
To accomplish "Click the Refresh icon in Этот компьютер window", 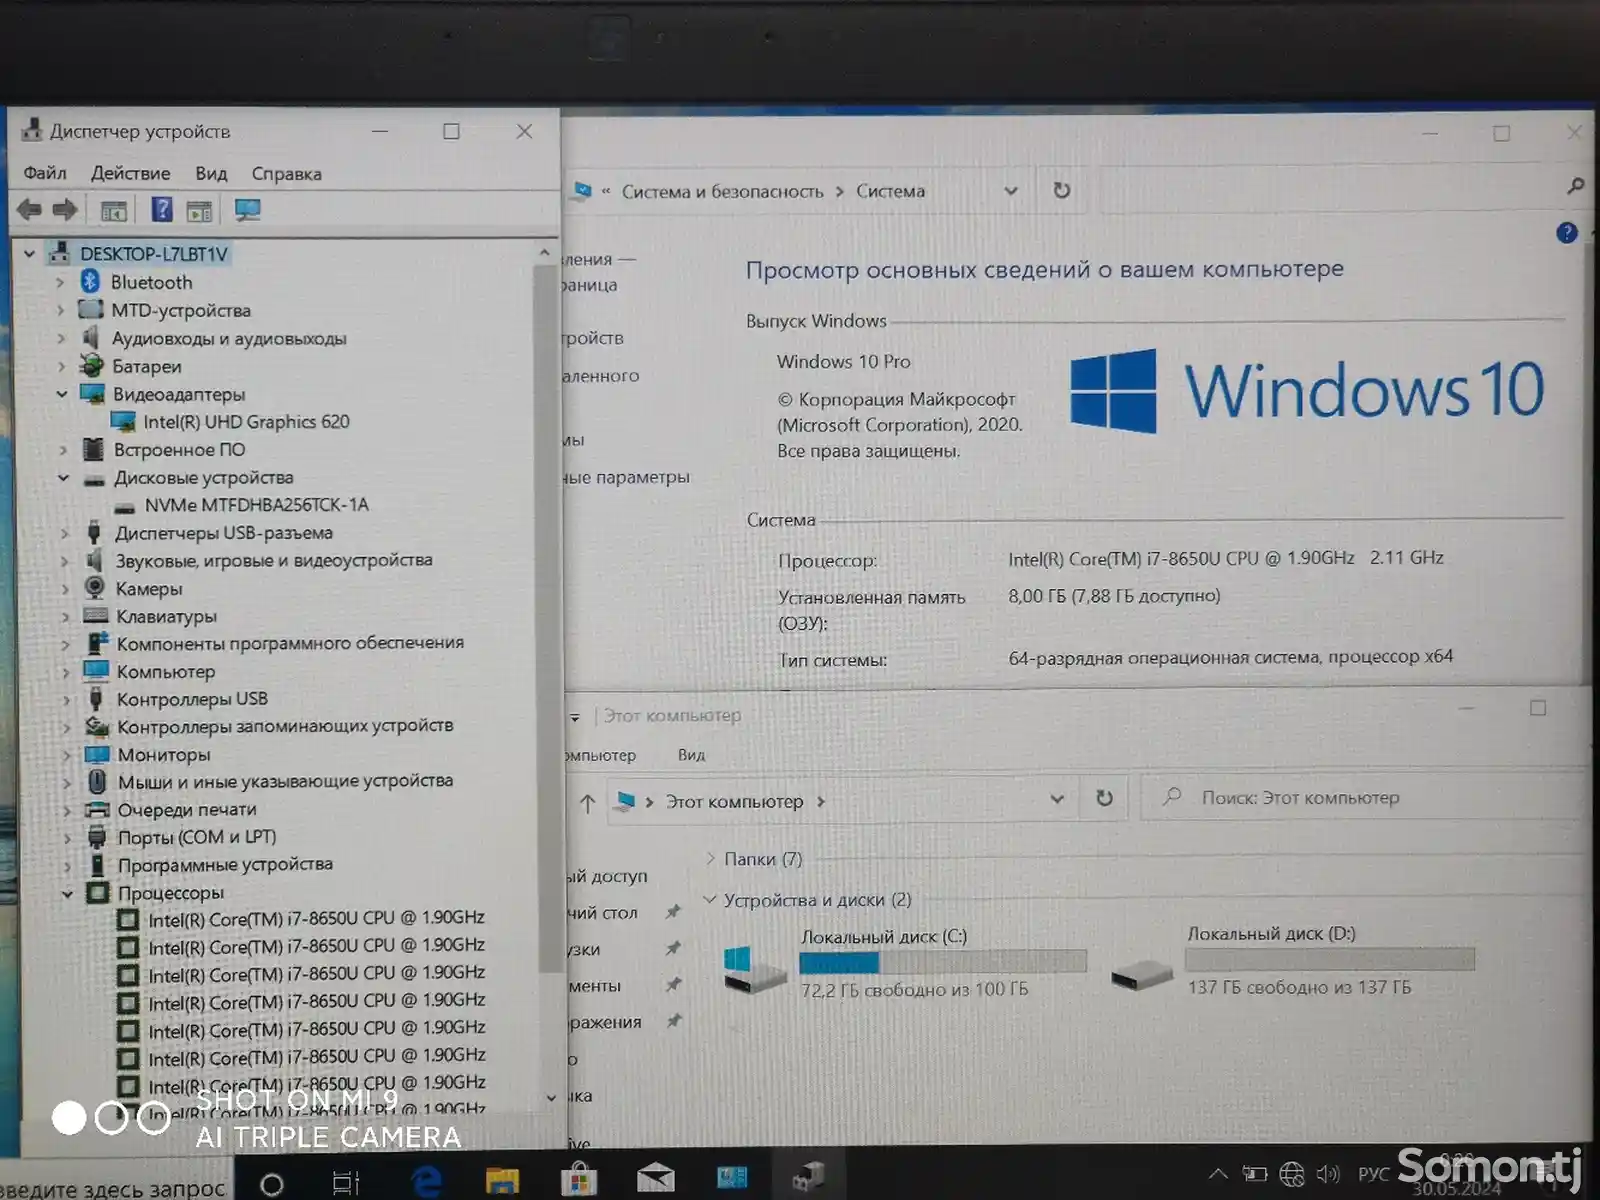I will (x=1104, y=798).
